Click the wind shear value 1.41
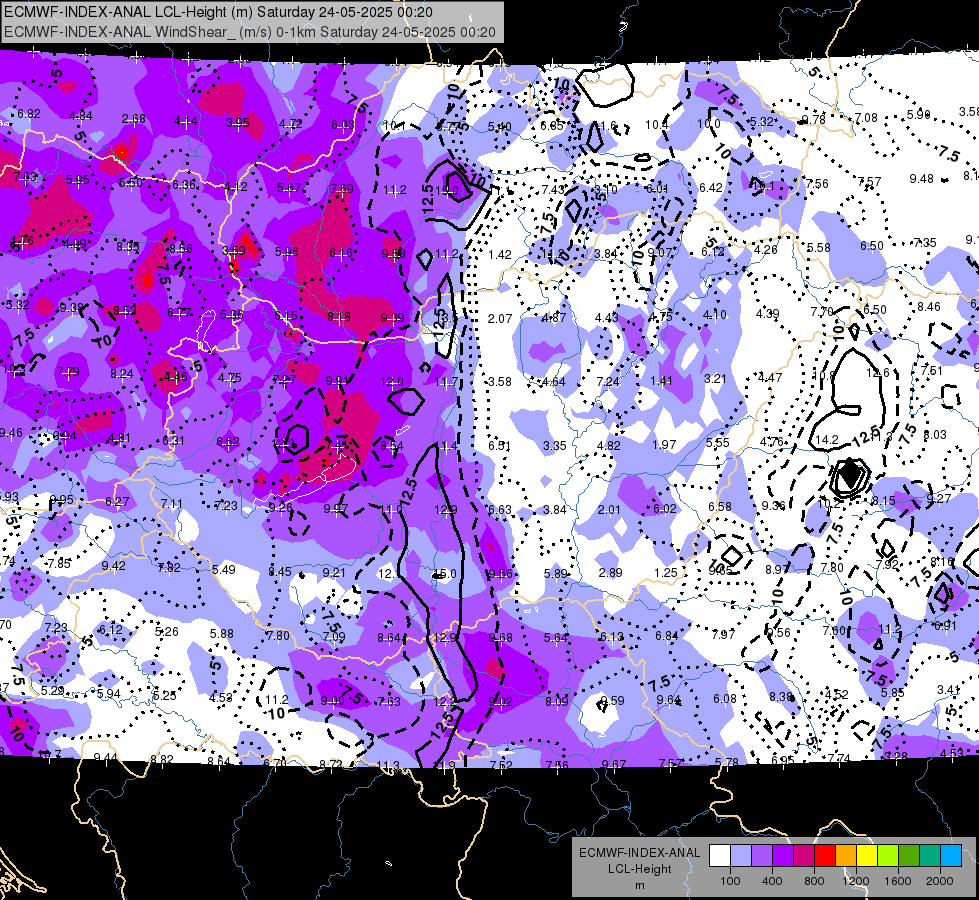This screenshot has width=979, height=900. tap(661, 380)
